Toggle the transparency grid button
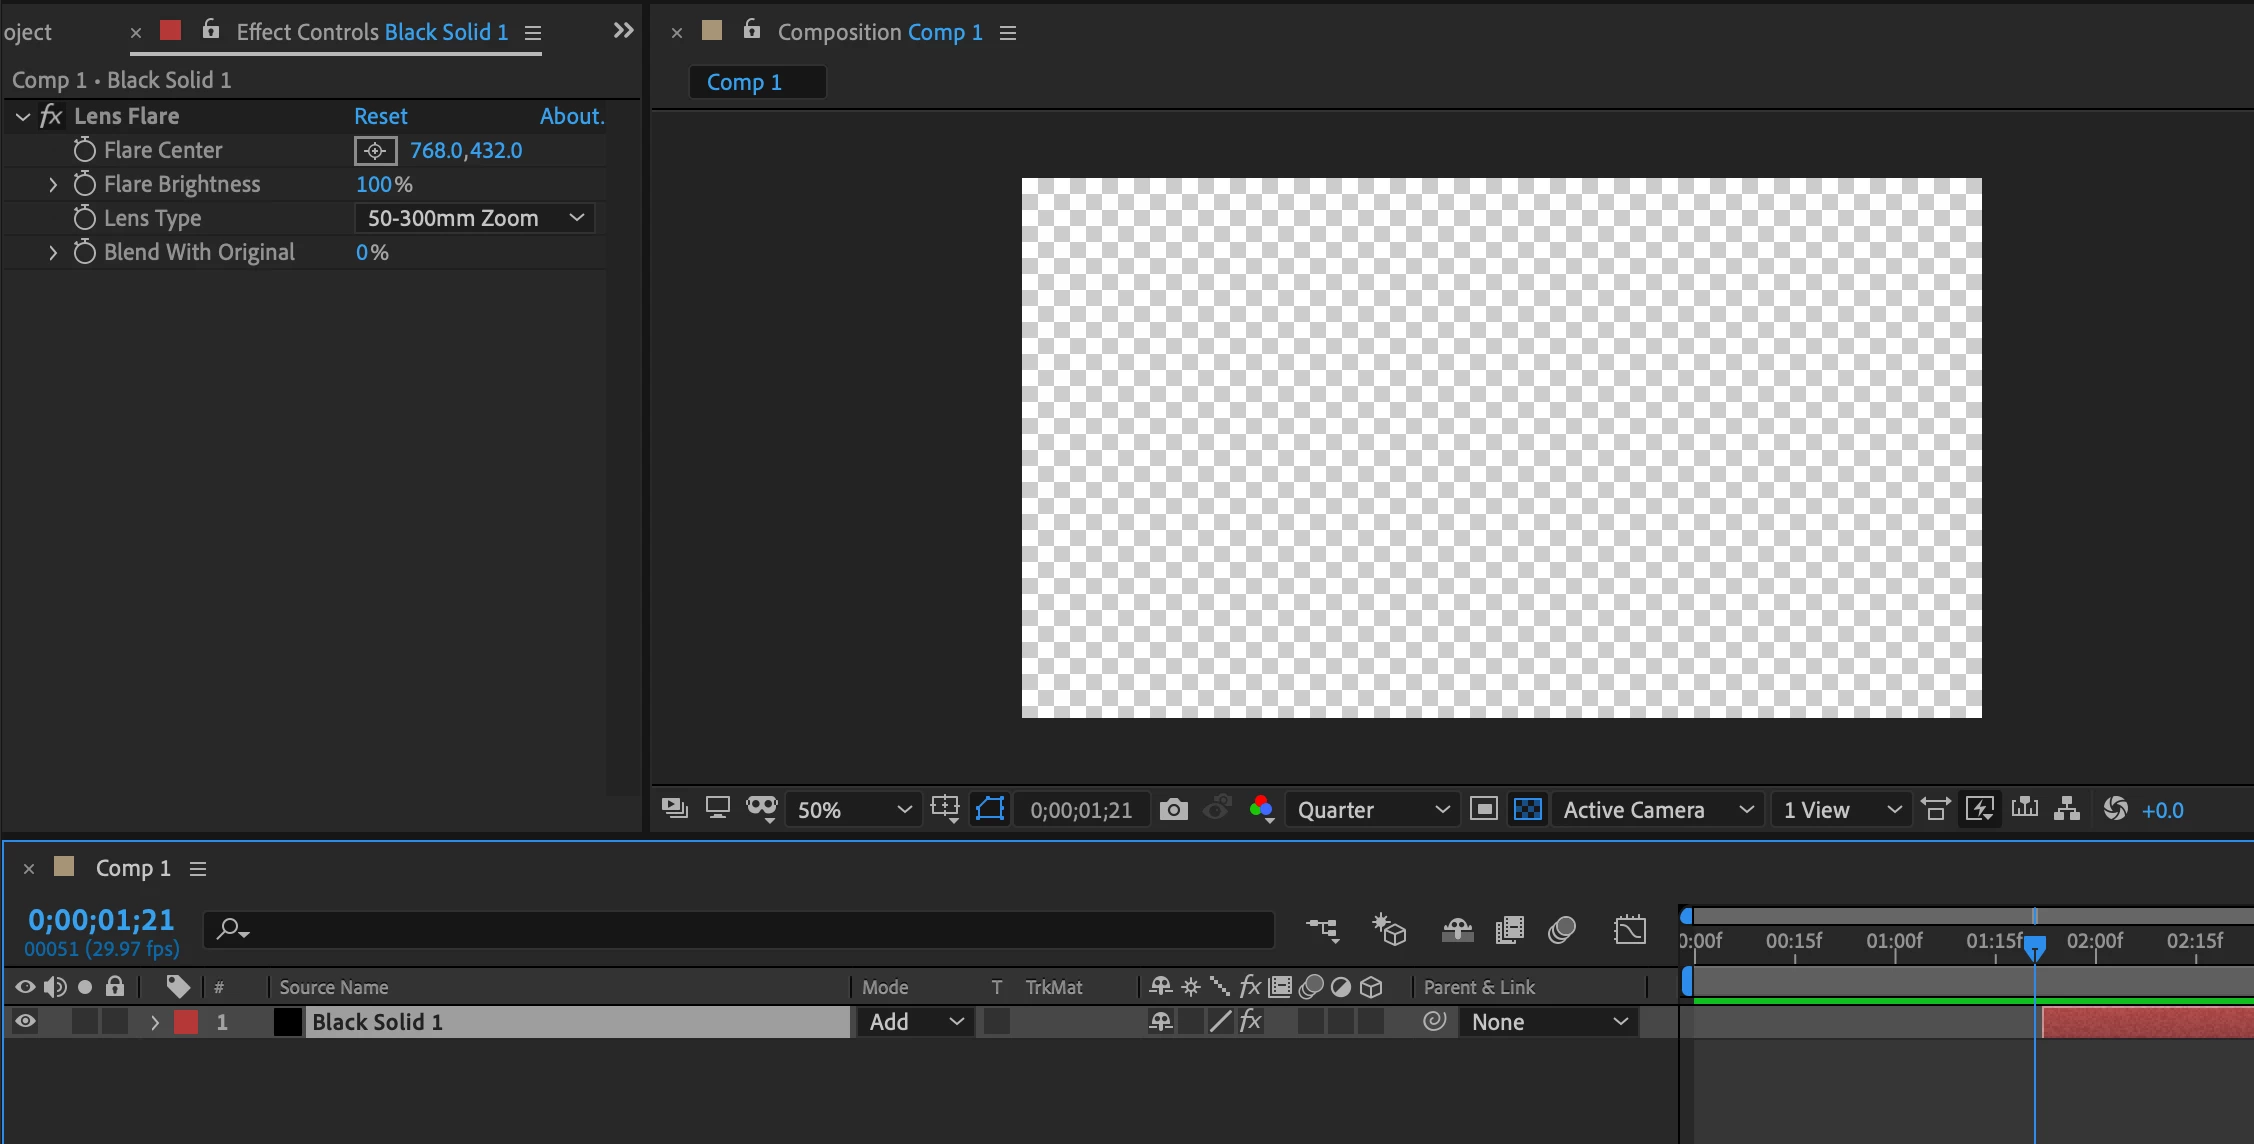The width and height of the screenshot is (2254, 1144). (x=1527, y=809)
